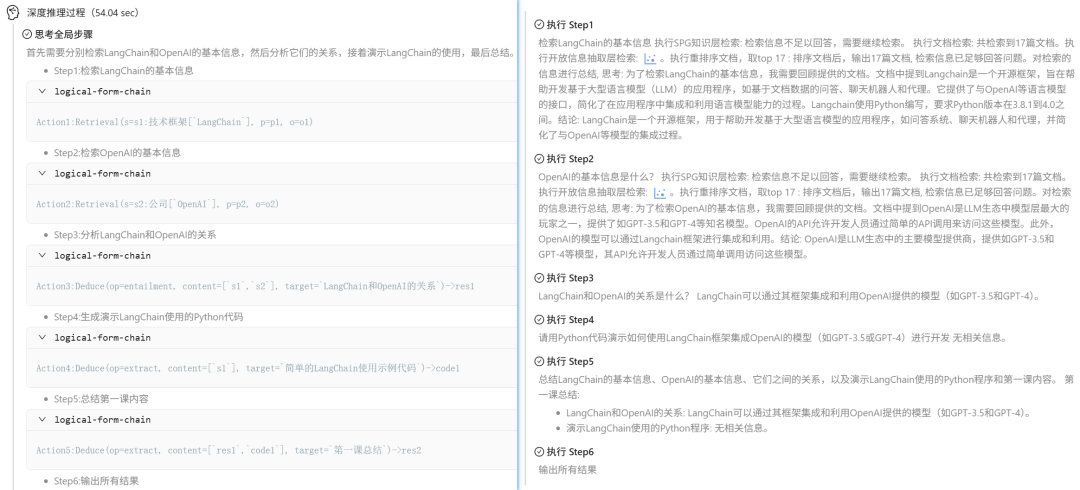Click the Action5:Deduce extract res2 line

pyautogui.click(x=229, y=450)
